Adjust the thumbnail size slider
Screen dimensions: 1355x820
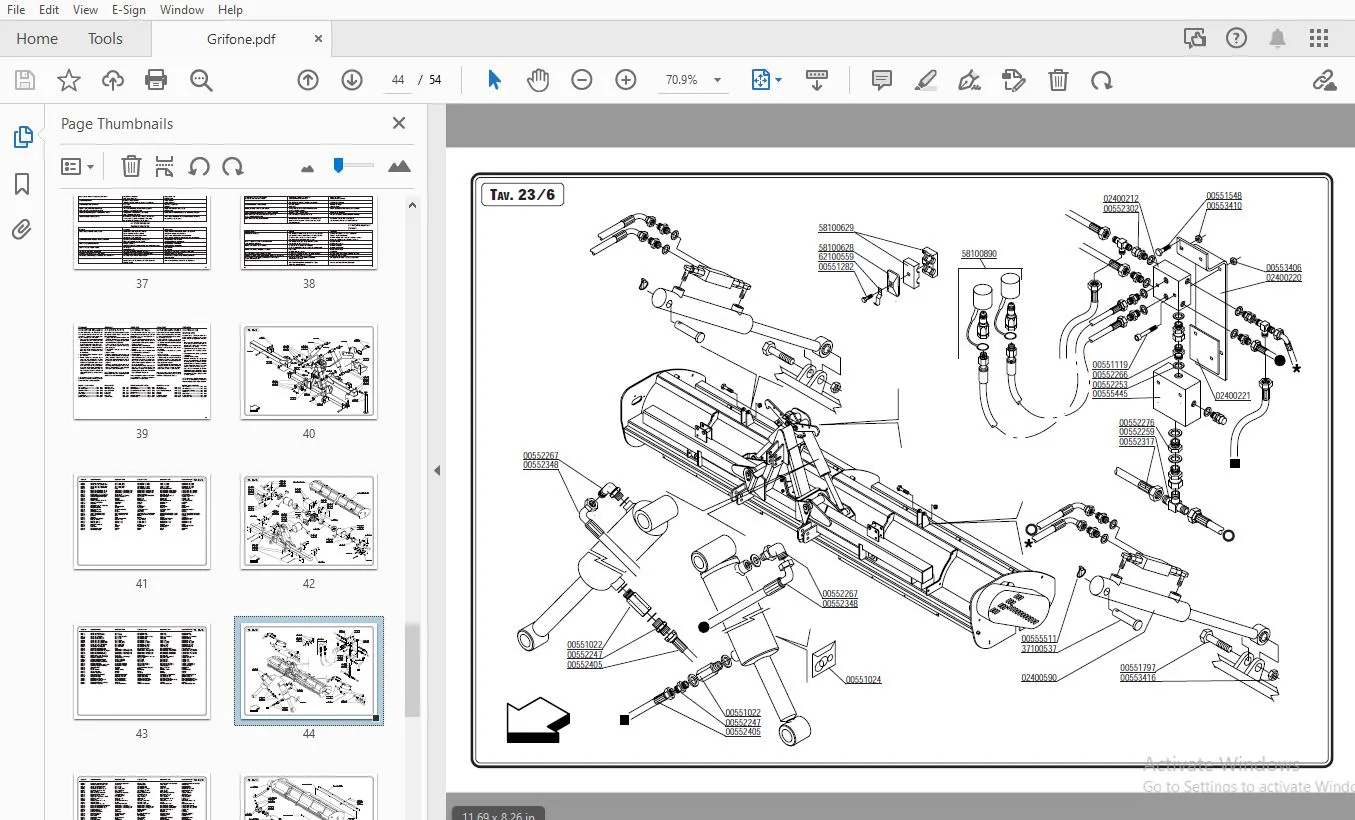pos(338,165)
